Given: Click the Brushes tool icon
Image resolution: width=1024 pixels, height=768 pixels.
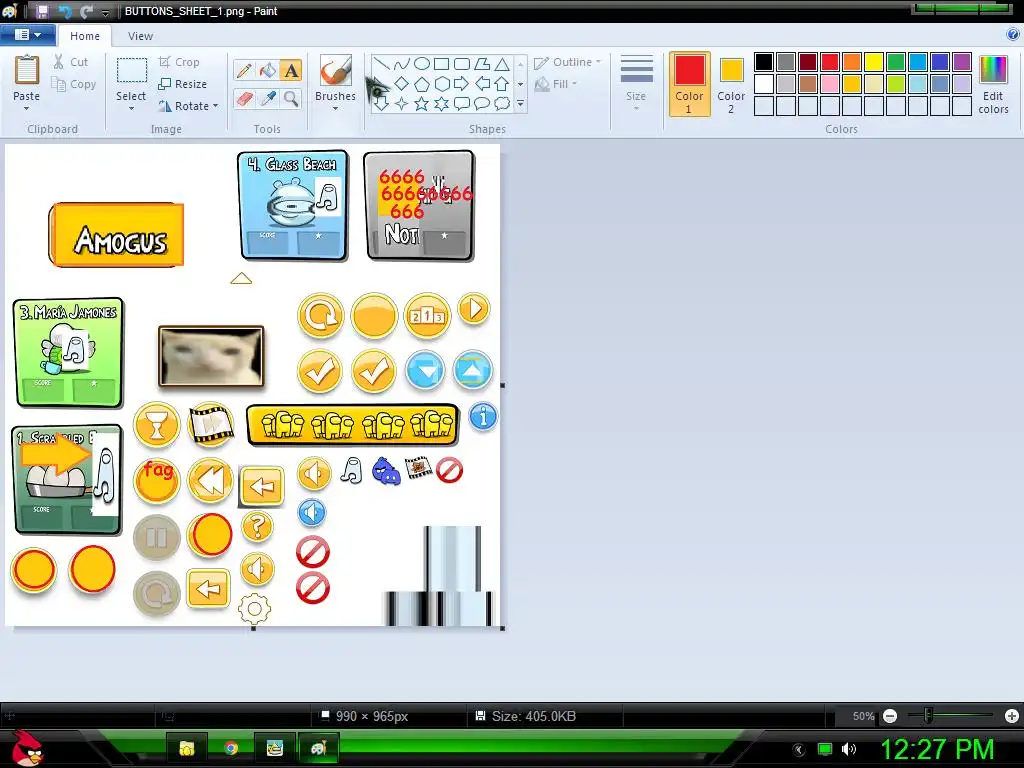Looking at the screenshot, I should coord(336,71).
